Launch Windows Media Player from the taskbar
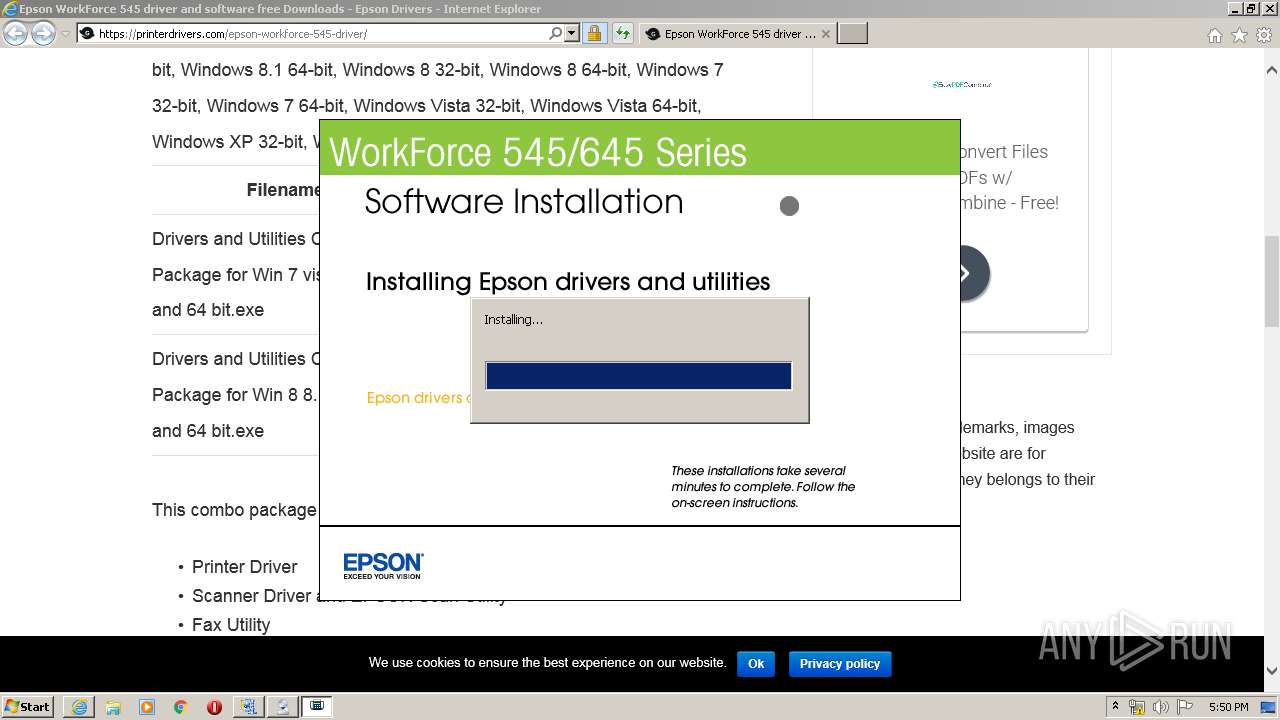Image resolution: width=1280 pixels, height=720 pixels. pos(147,707)
